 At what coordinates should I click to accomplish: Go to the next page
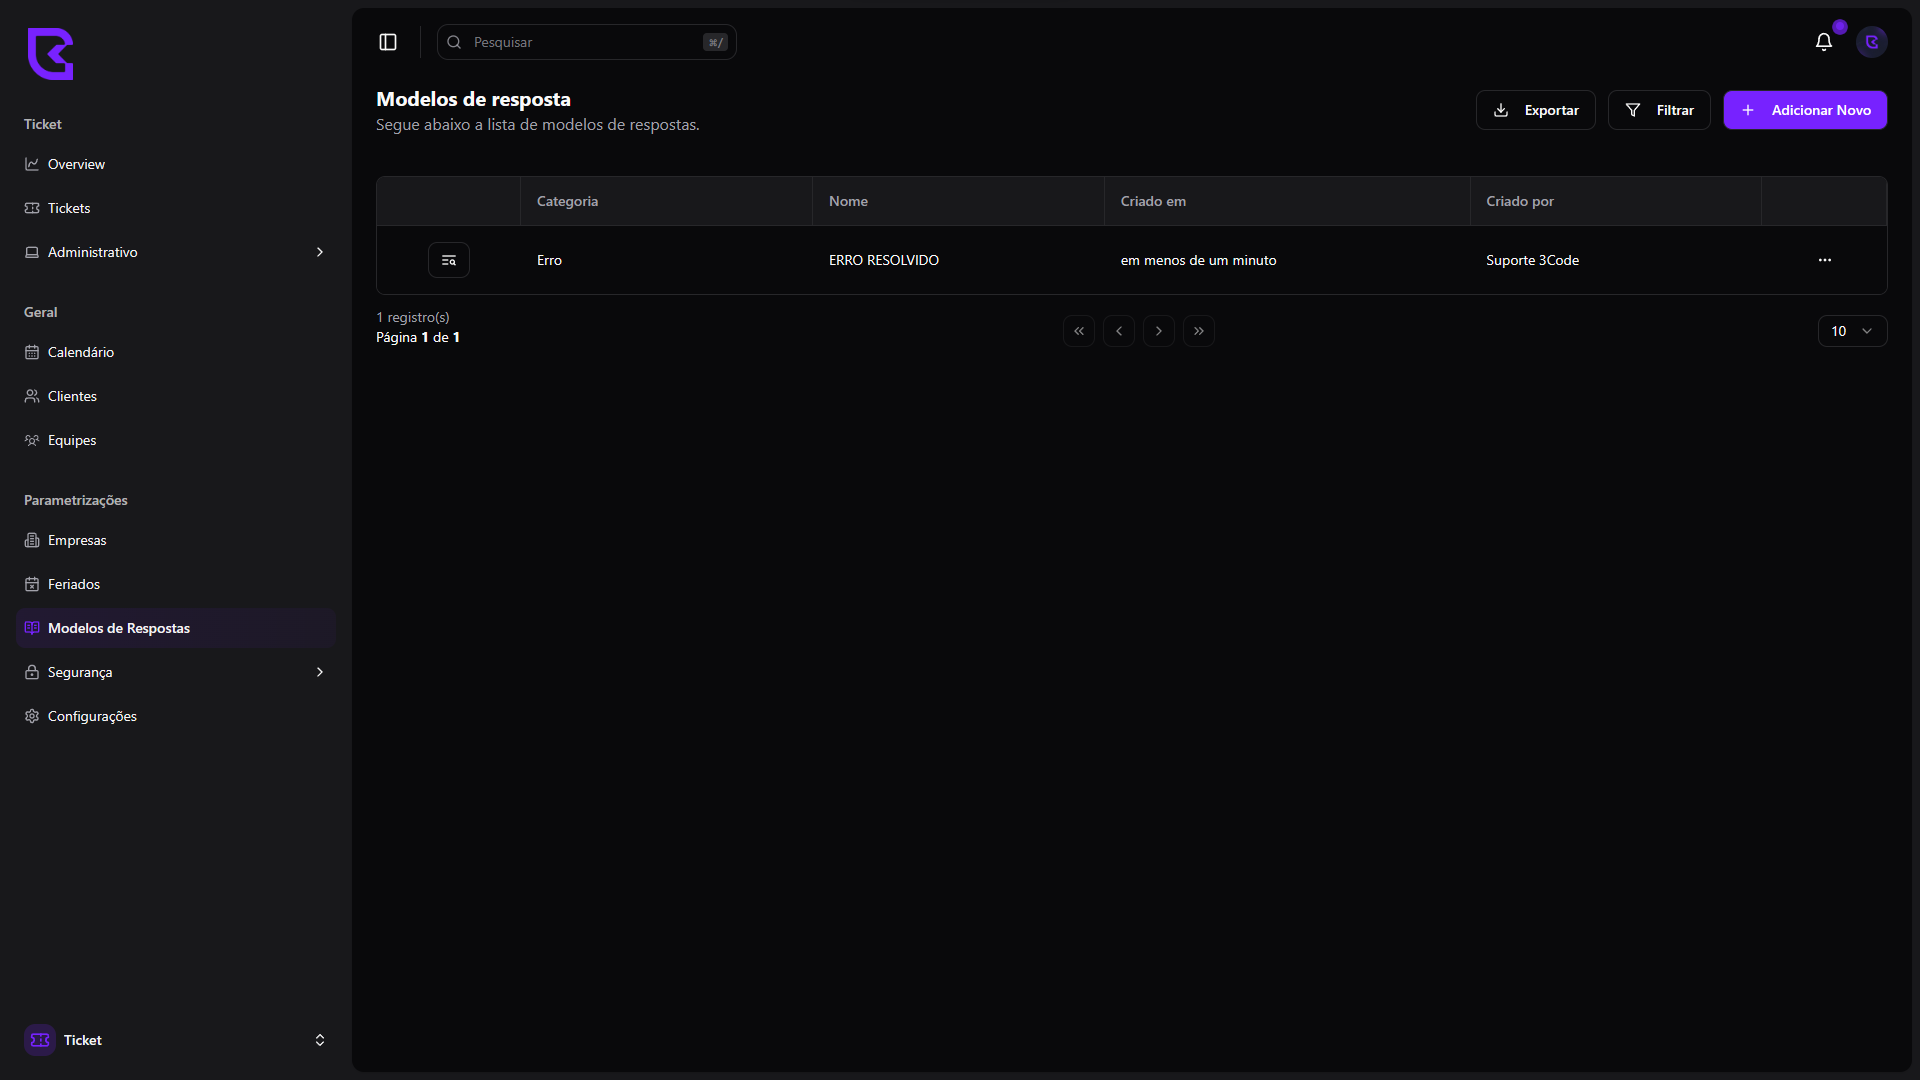(1159, 331)
